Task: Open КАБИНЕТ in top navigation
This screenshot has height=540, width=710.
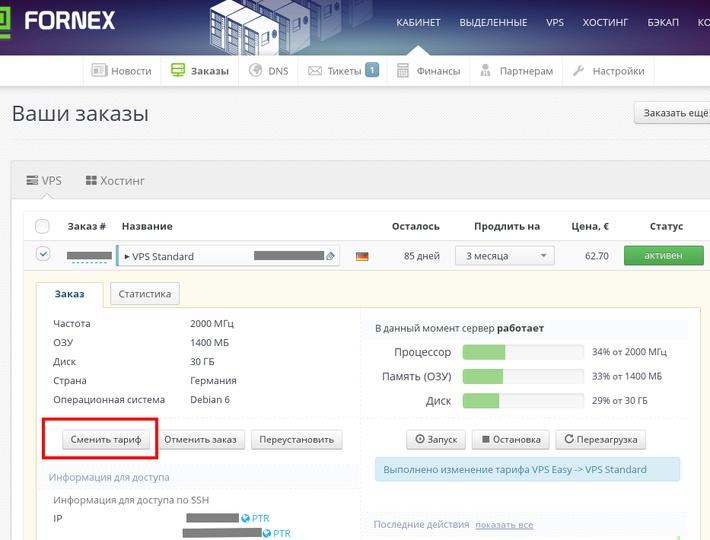Action: (418, 23)
